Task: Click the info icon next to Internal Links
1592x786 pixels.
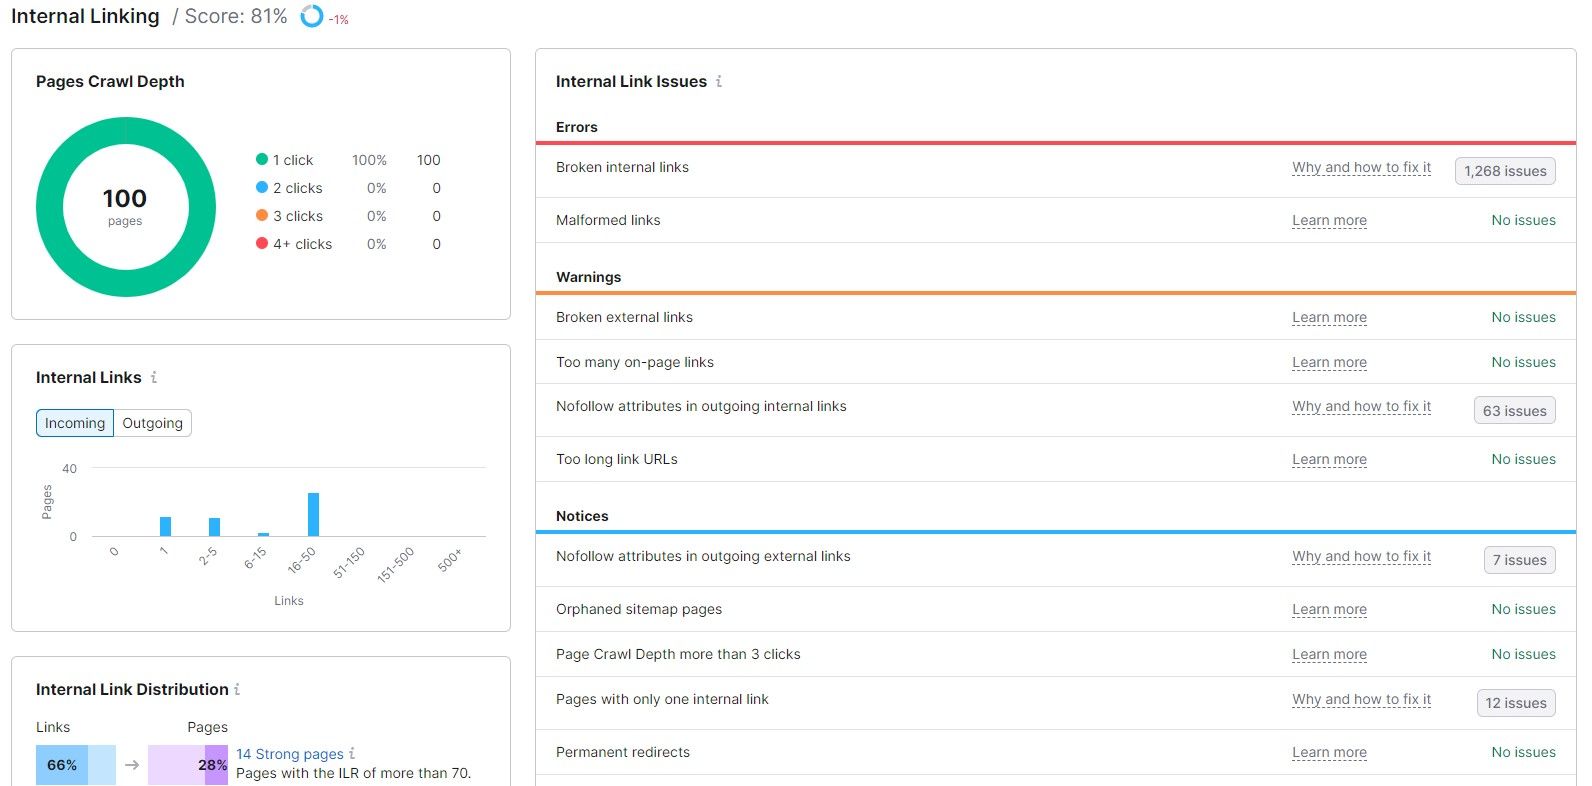Action: click(154, 377)
